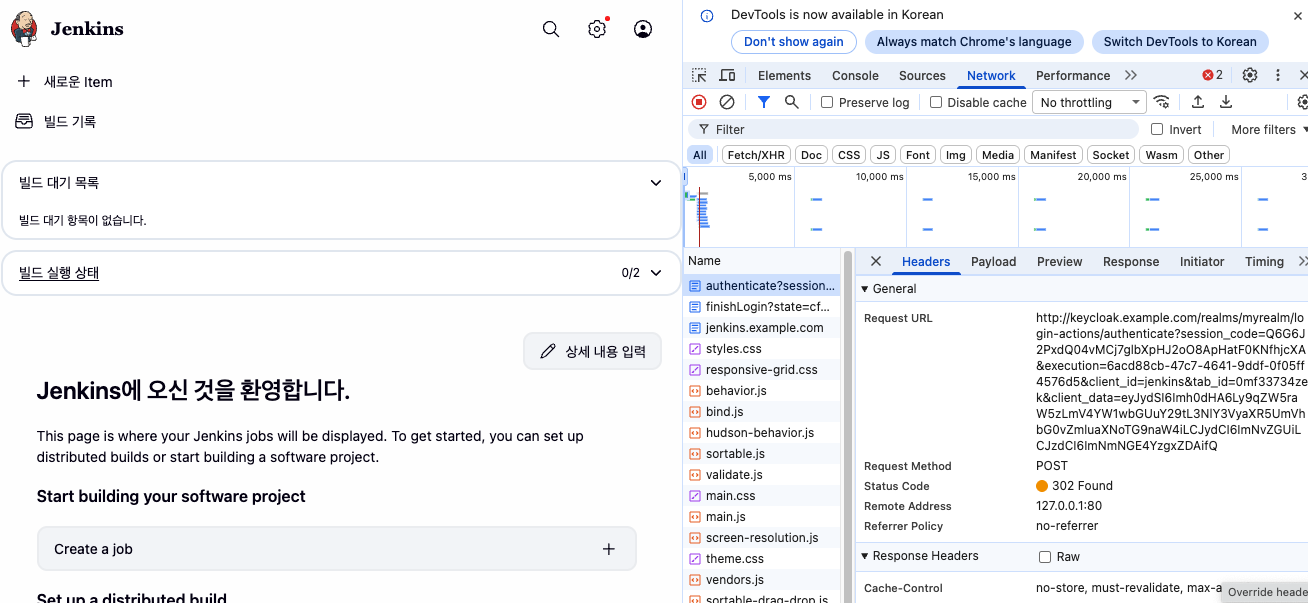The height and width of the screenshot is (603, 1308).
Task: Open the user account avatar icon
Action: 643,29
